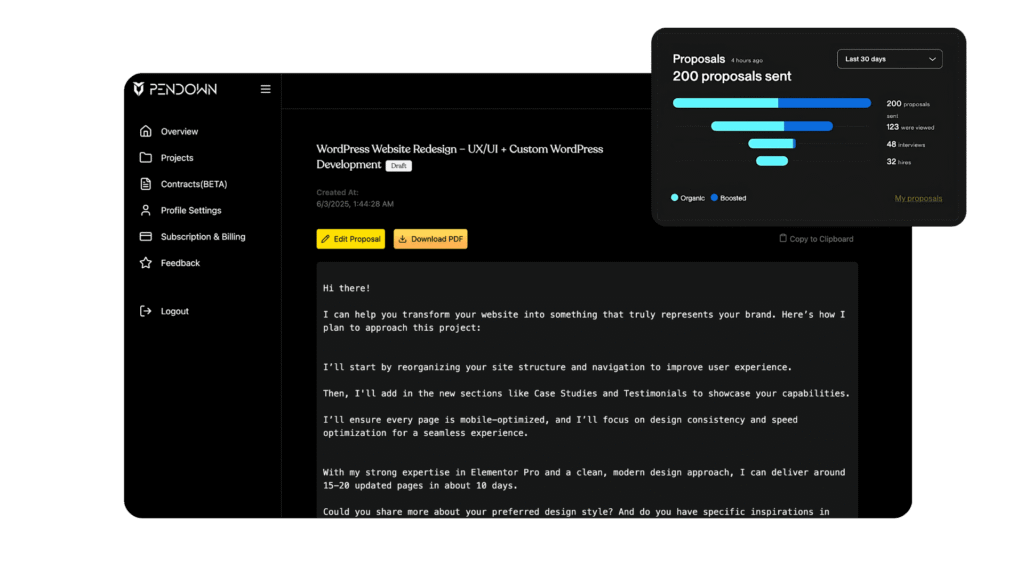Click the Draft status badge
Image resolution: width=1024 pixels, height=576 pixels.
point(398,166)
